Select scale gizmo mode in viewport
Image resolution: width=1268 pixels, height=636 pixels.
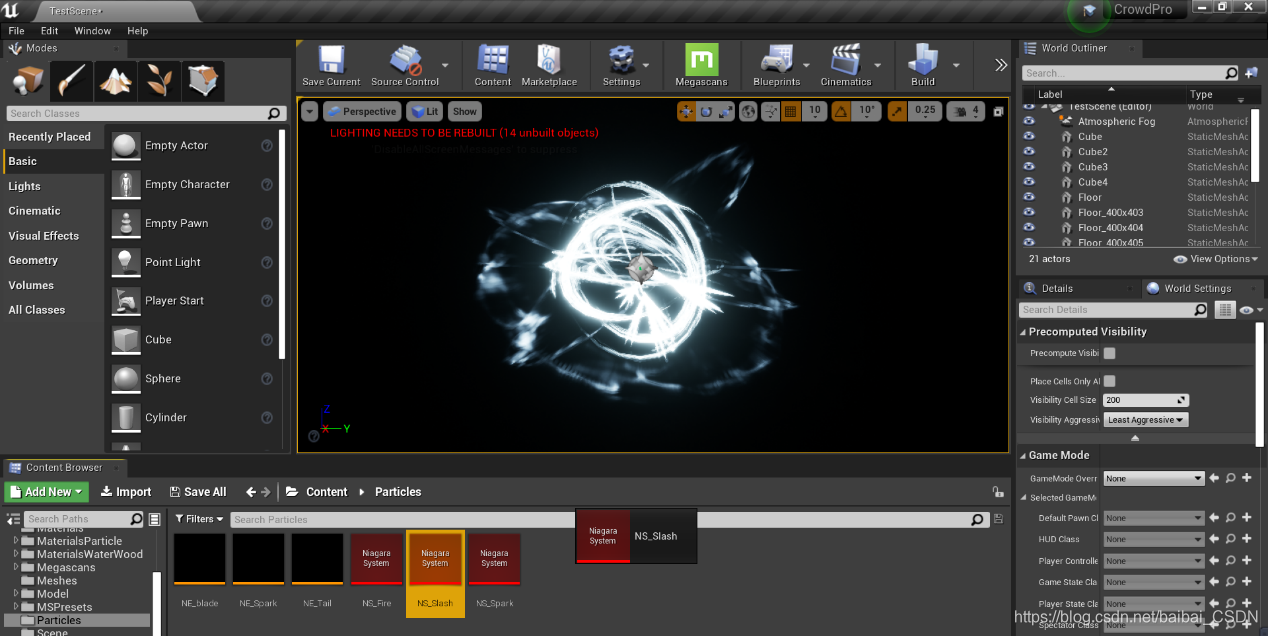(725, 111)
